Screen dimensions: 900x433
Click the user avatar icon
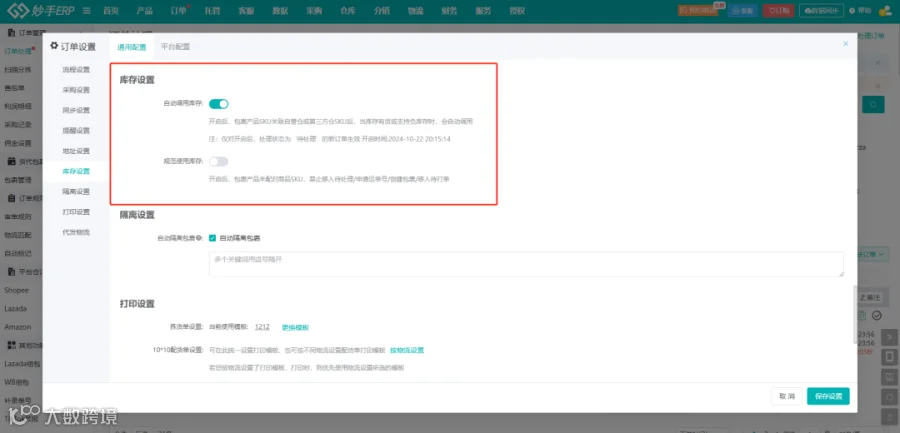tap(882, 10)
